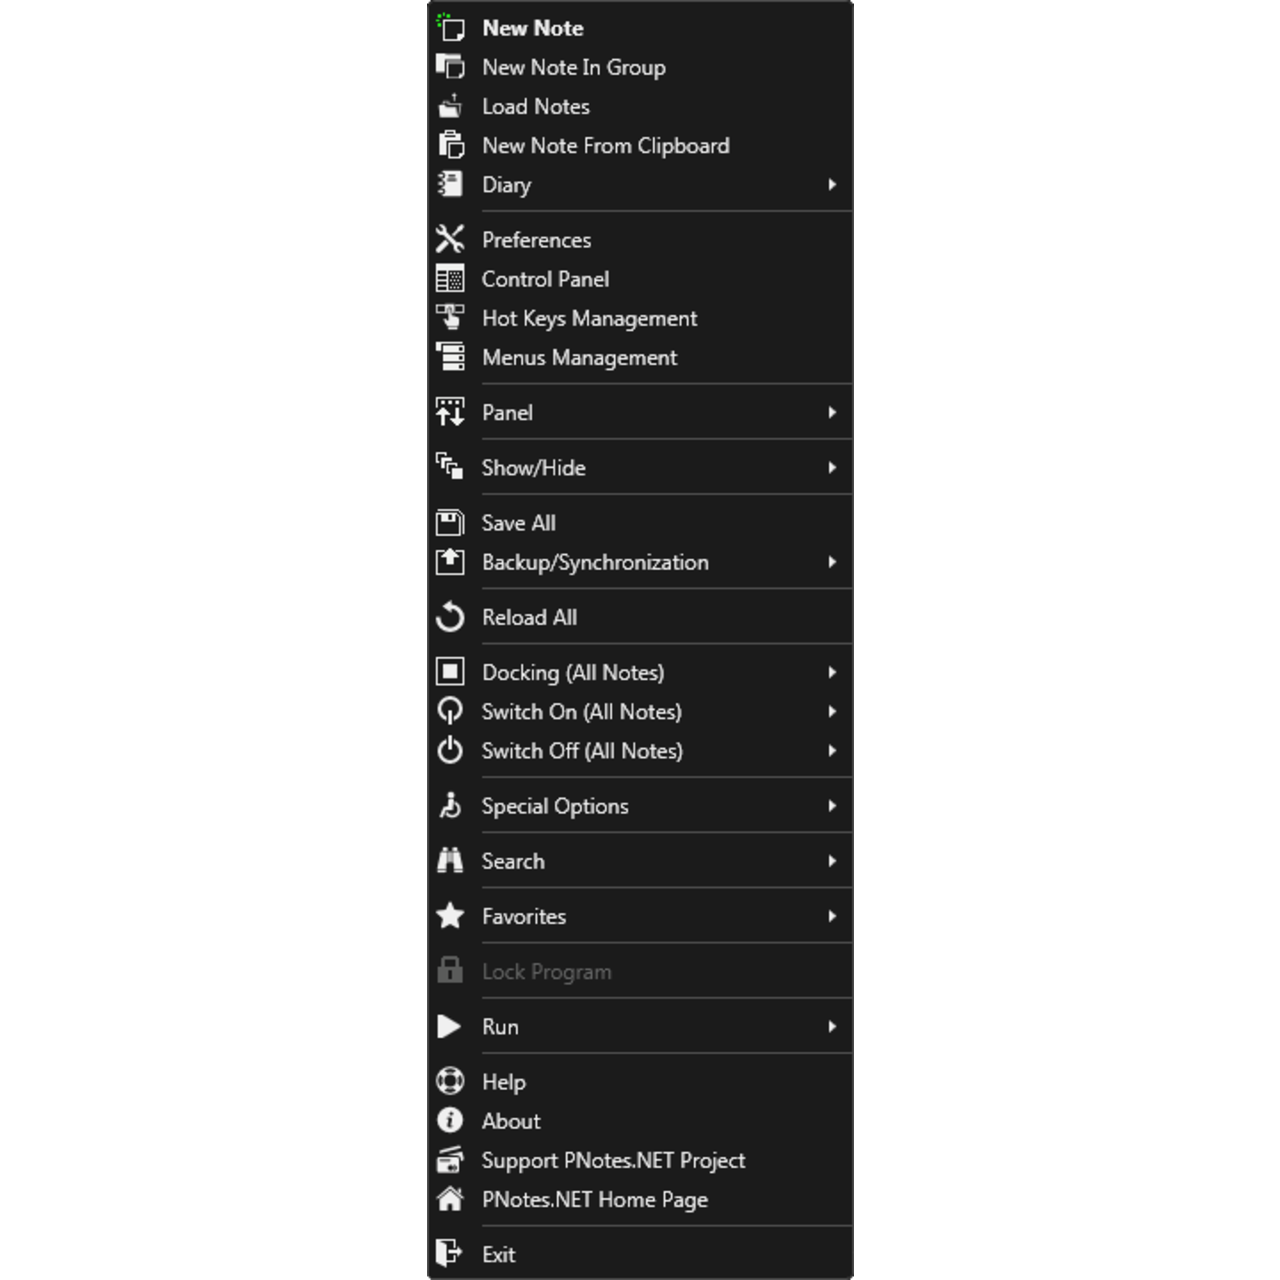Image resolution: width=1280 pixels, height=1280 pixels.
Task: Click the Help lifebuoy icon
Action: (x=451, y=1081)
